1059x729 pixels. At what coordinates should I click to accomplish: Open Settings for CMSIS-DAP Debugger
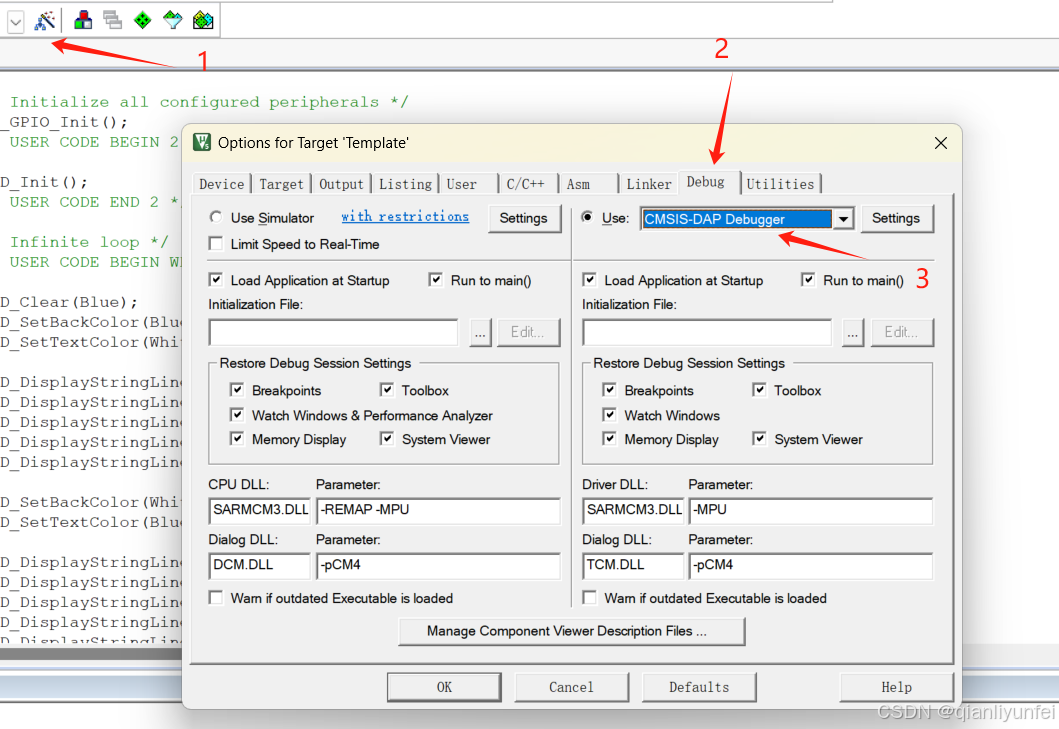(x=896, y=218)
